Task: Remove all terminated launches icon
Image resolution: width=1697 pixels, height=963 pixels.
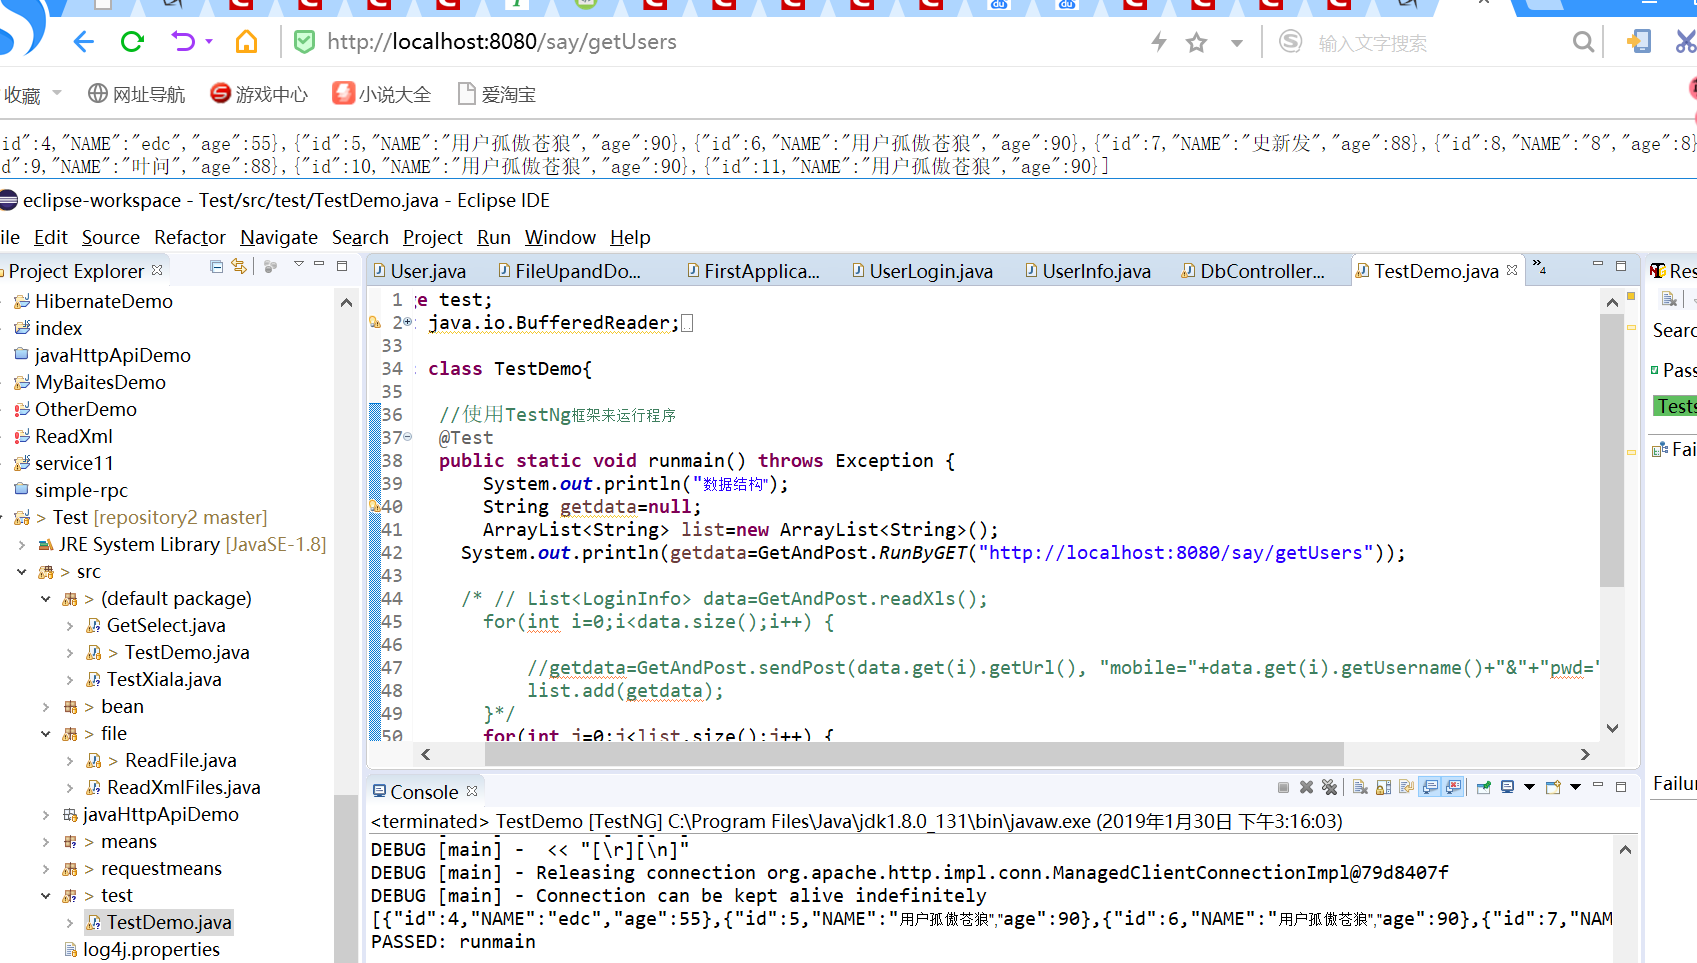Action: [x=1329, y=788]
